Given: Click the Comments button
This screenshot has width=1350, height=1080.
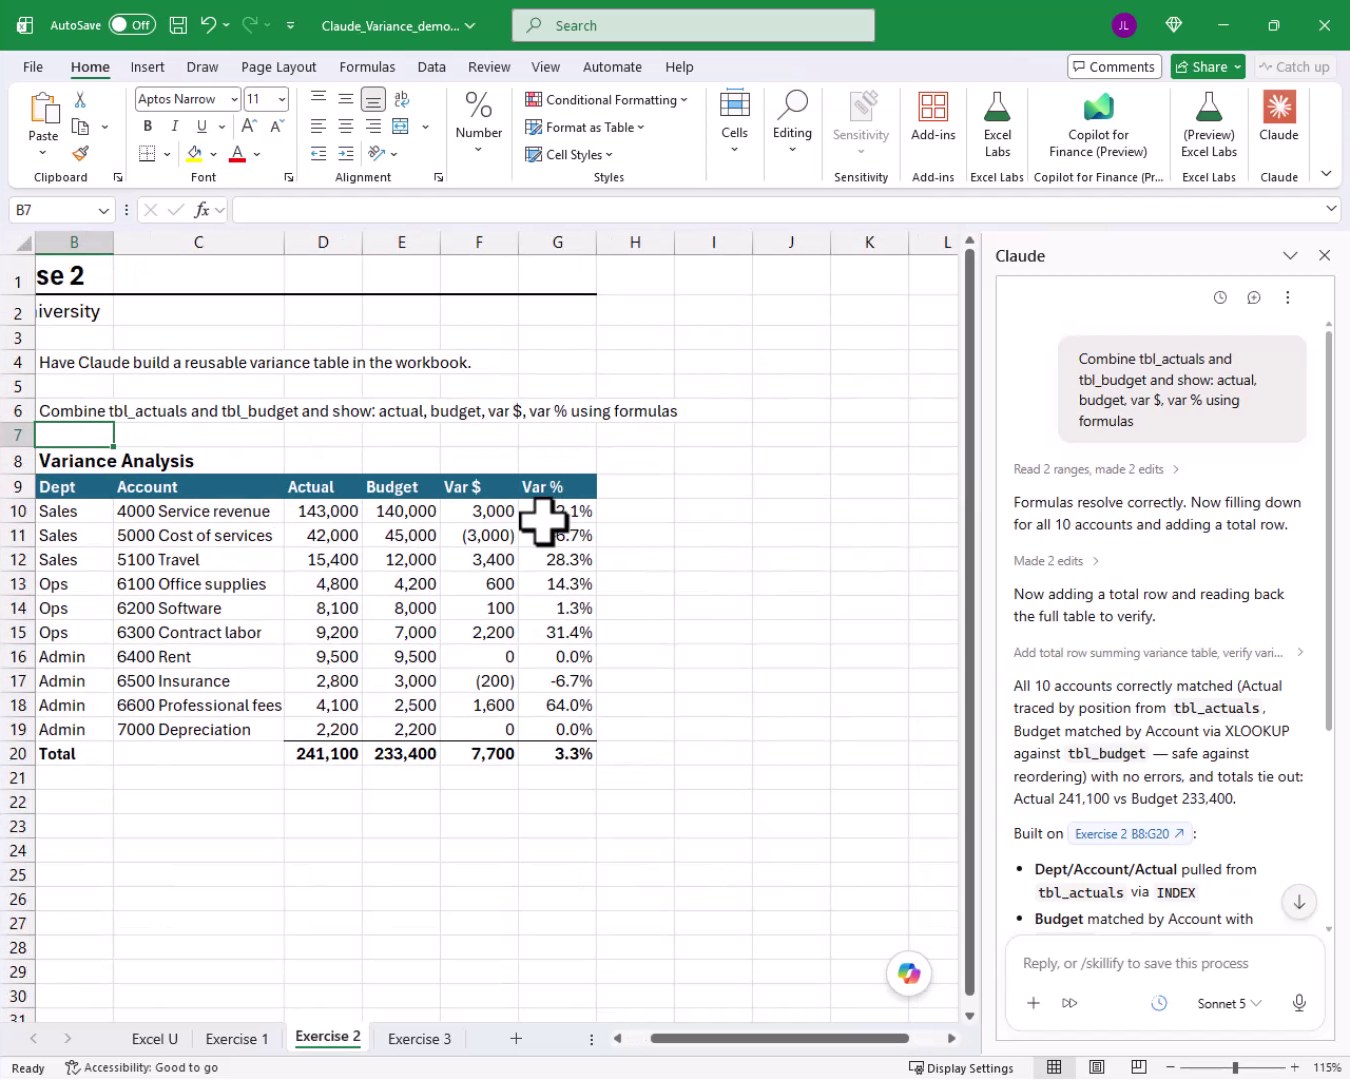Looking at the screenshot, I should 1114,67.
